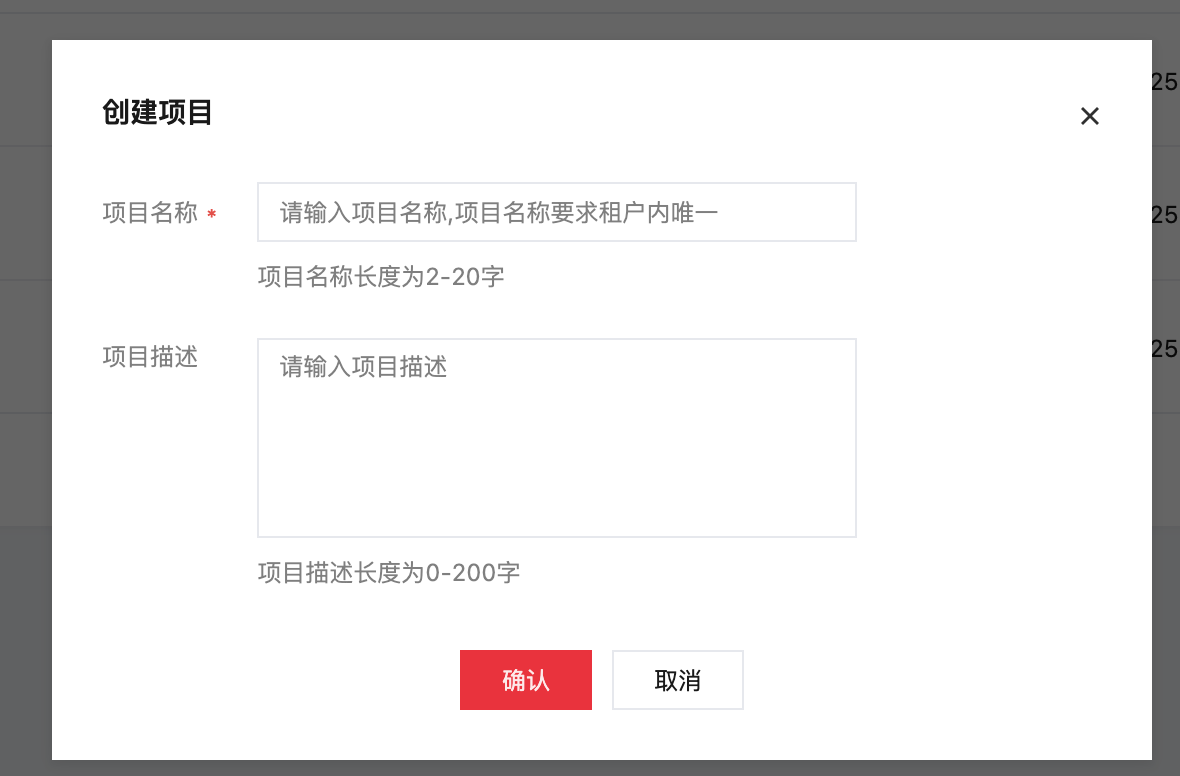This screenshot has height=776, width=1180.
Task: Click the 取消 button
Action: coord(677,680)
